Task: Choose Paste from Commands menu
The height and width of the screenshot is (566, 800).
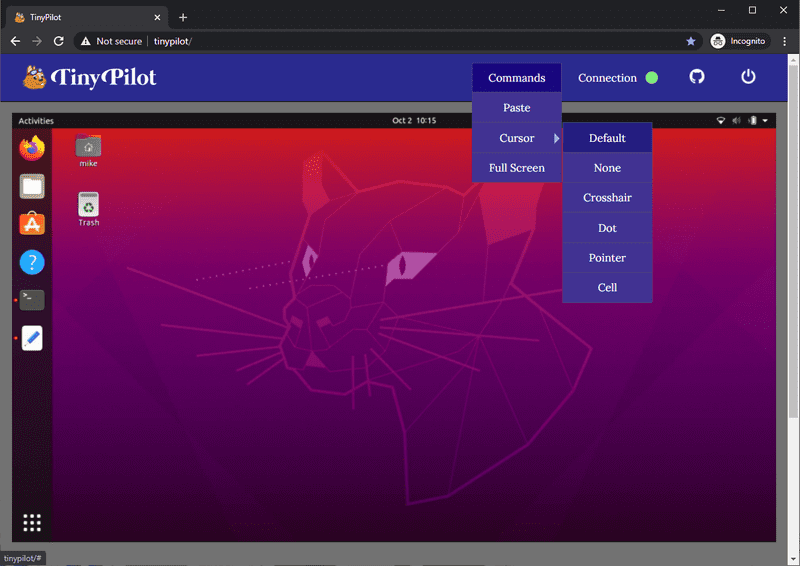Action: click(x=517, y=108)
